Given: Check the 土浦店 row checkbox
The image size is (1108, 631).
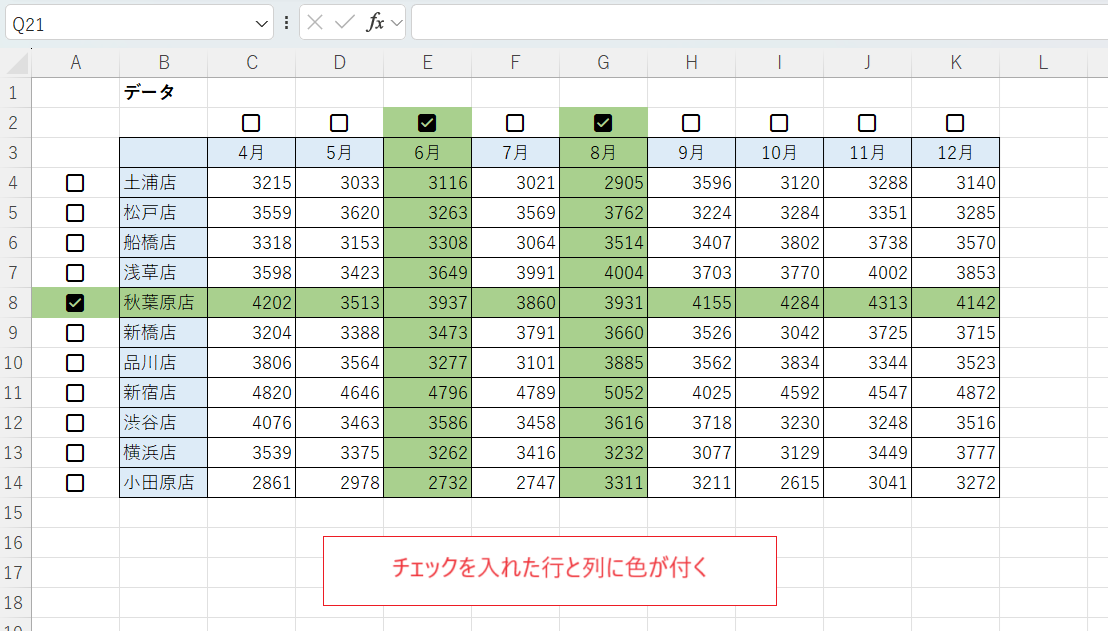Looking at the screenshot, I should 75,183.
